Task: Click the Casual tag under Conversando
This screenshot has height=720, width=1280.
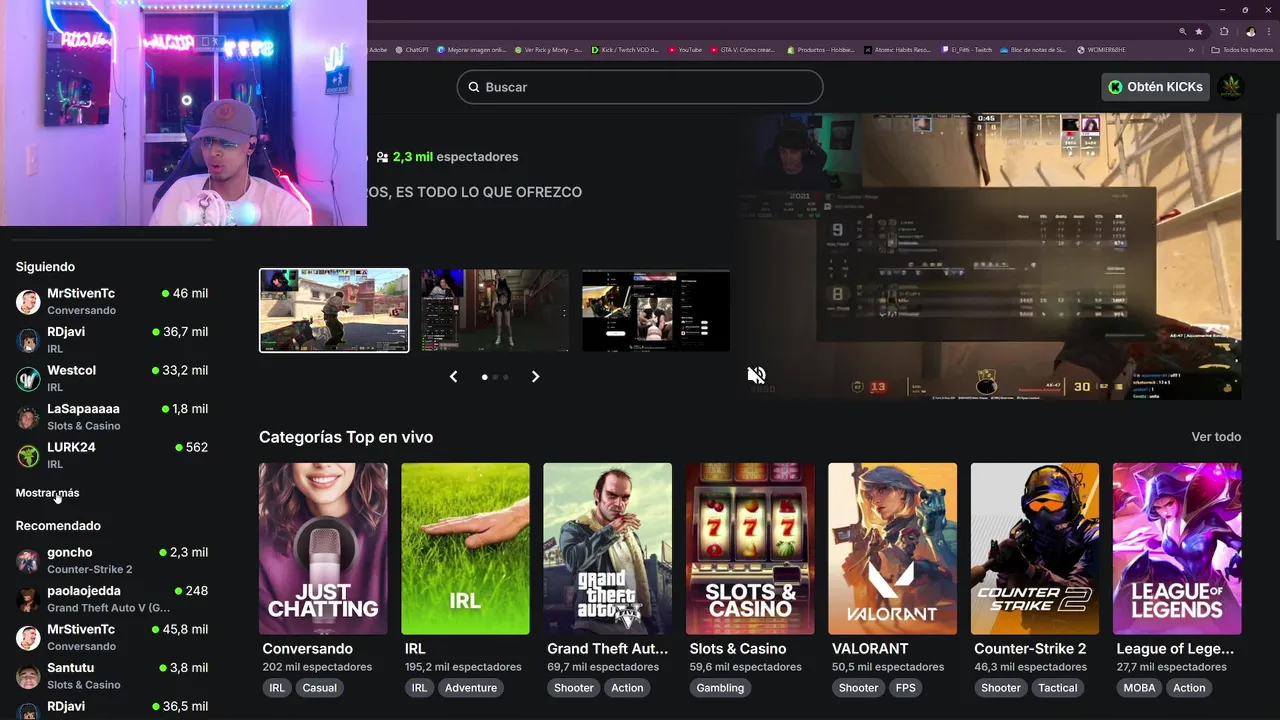Action: click(x=320, y=688)
